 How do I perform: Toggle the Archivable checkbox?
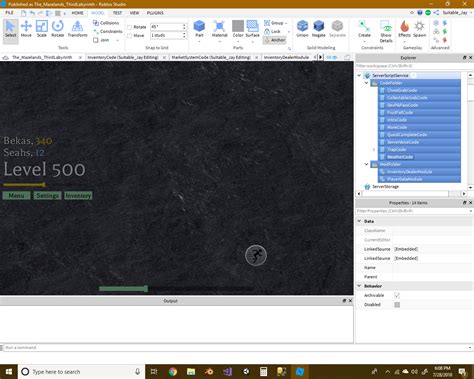pyautogui.click(x=397, y=295)
